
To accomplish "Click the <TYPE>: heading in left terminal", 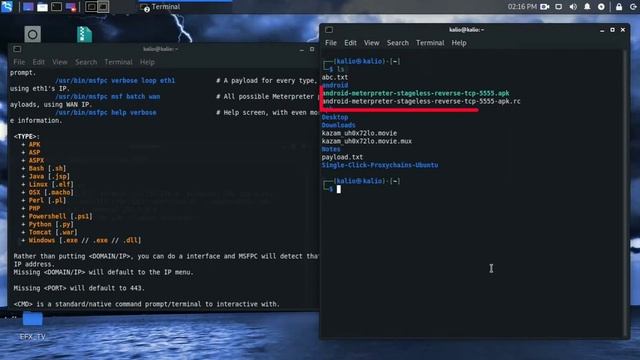I will (x=27, y=137).
